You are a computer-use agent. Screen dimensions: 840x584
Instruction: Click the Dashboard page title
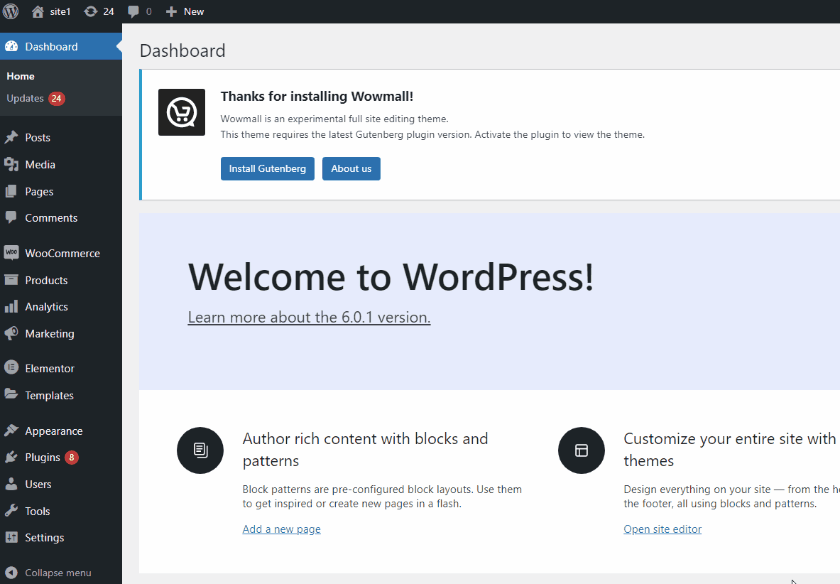tap(182, 51)
